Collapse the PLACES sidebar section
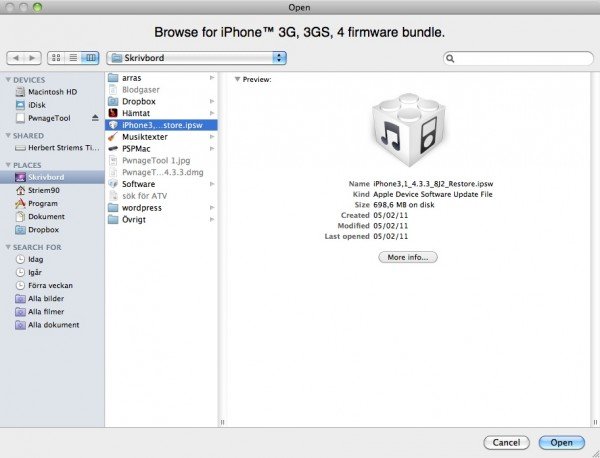This screenshot has width=600, height=458. [x=8, y=165]
